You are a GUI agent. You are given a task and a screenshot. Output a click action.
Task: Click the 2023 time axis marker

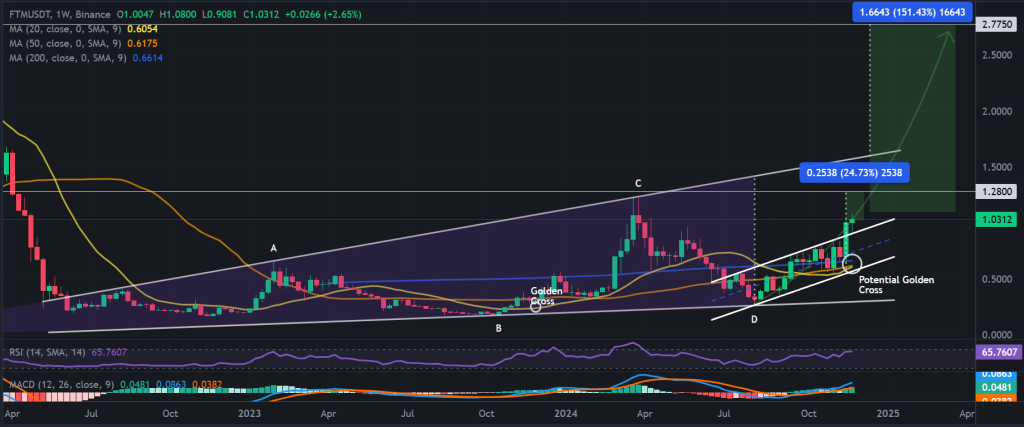coord(249,412)
